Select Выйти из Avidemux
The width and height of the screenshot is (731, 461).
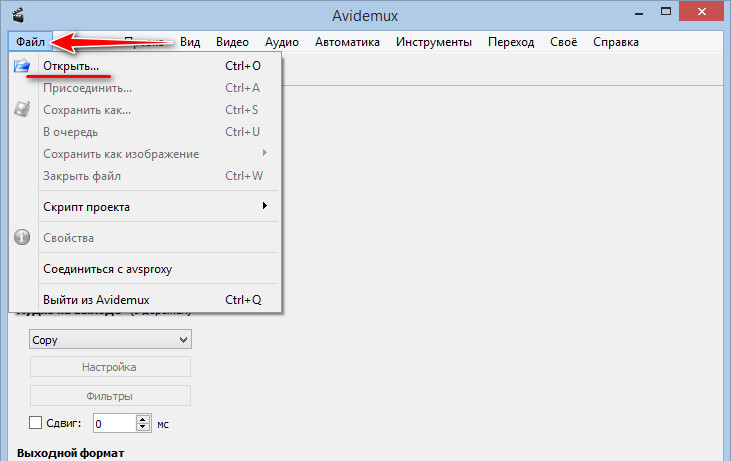[x=145, y=300]
